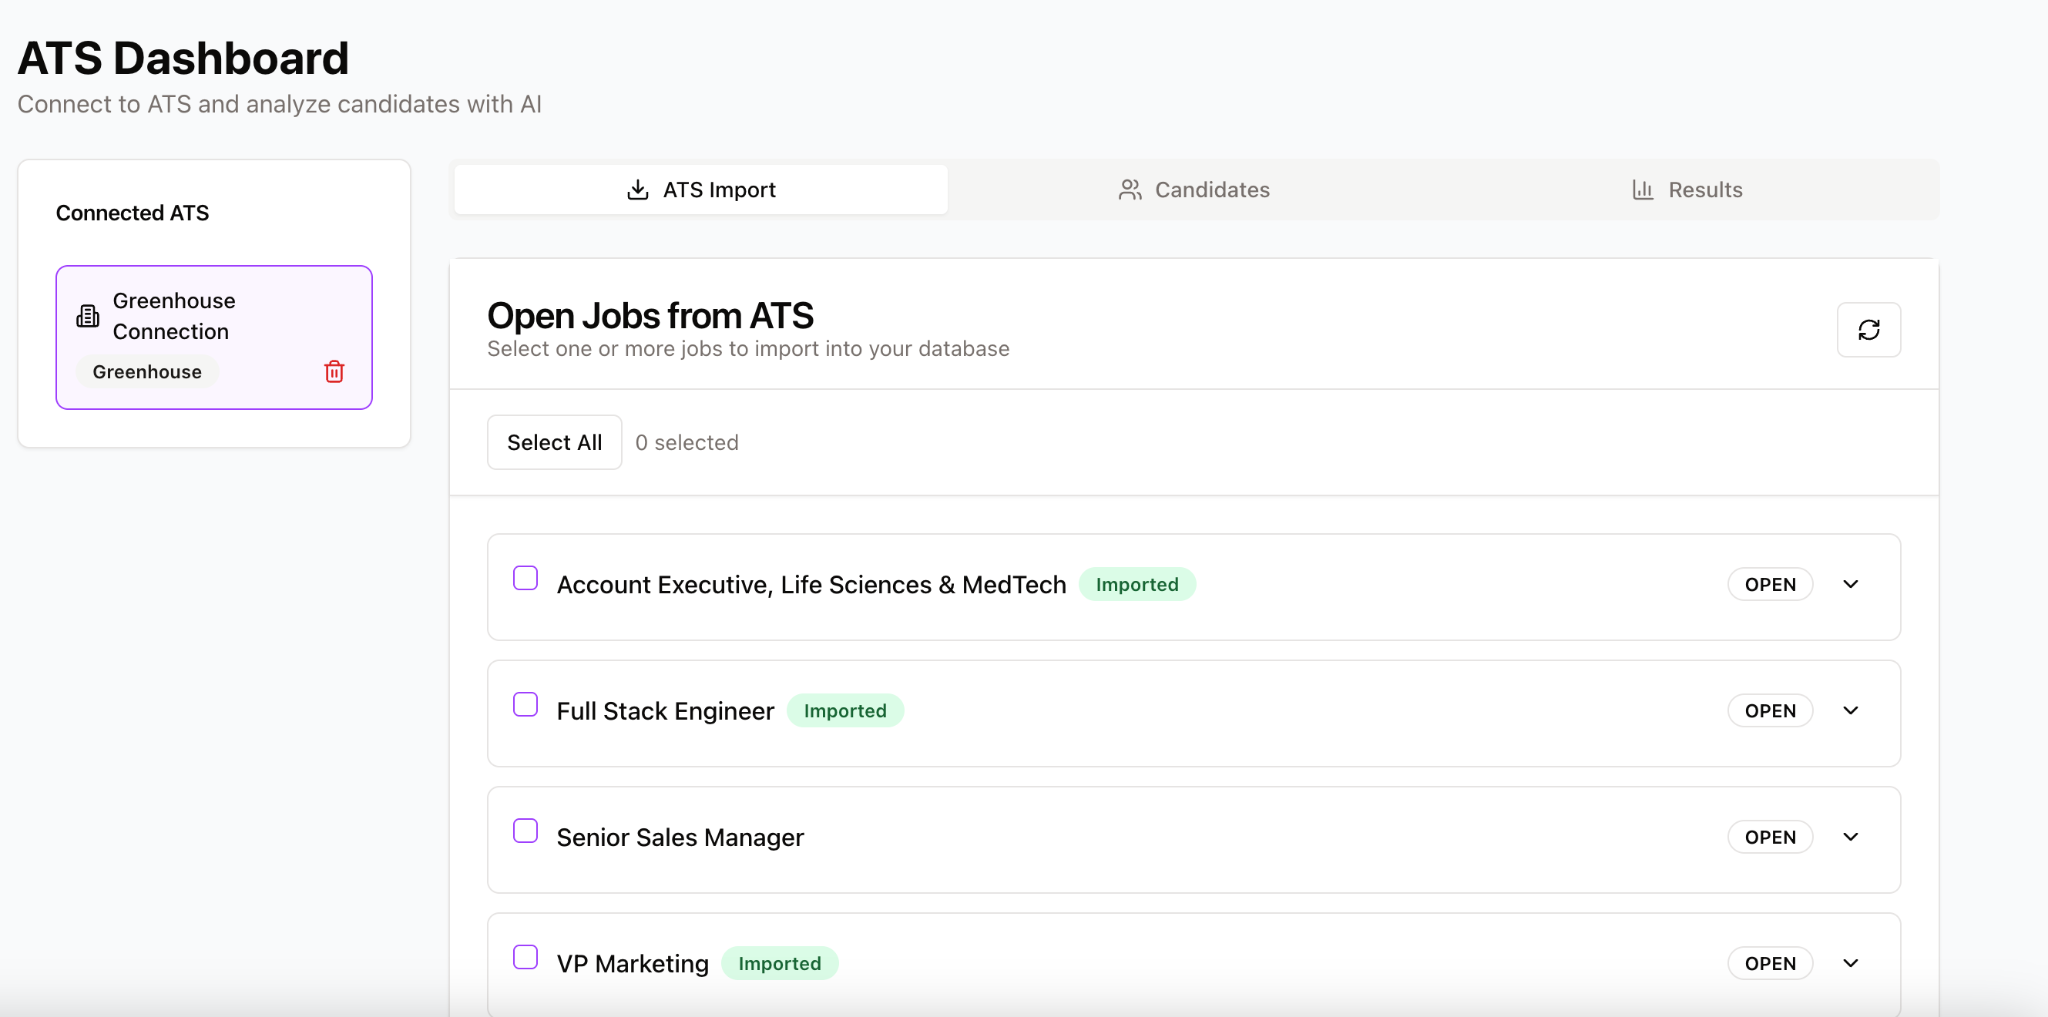The width and height of the screenshot is (2048, 1017).
Task: Click the '0 selected' counter text
Action: tap(687, 442)
